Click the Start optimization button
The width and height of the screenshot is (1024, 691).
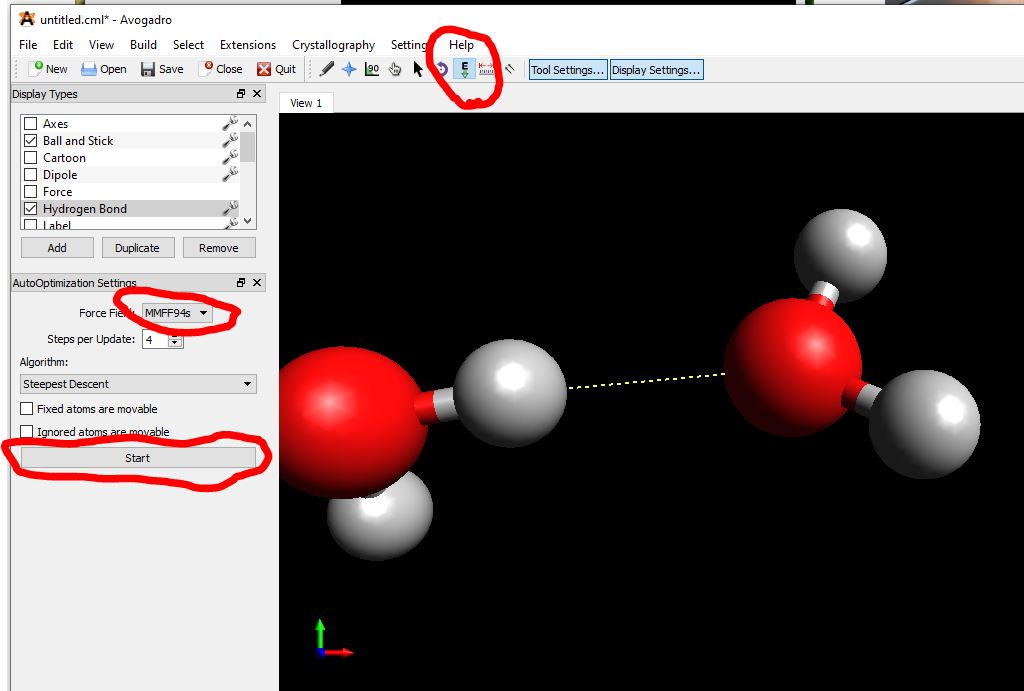[x=138, y=458]
